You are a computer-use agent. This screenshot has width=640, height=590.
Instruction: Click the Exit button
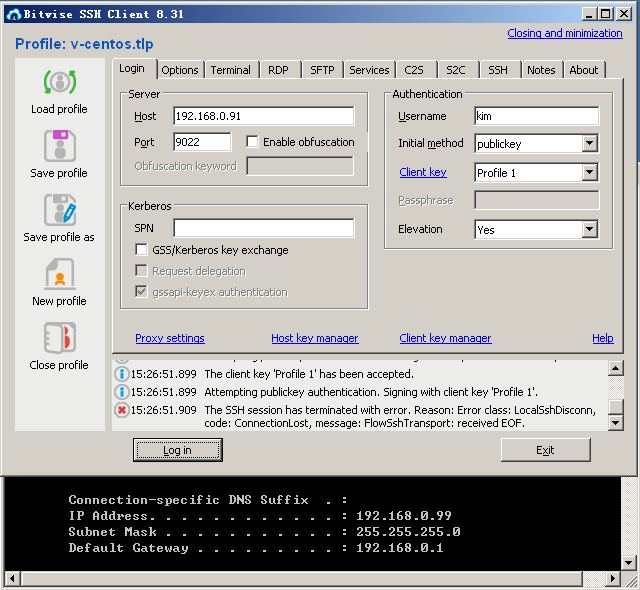[x=545, y=450]
